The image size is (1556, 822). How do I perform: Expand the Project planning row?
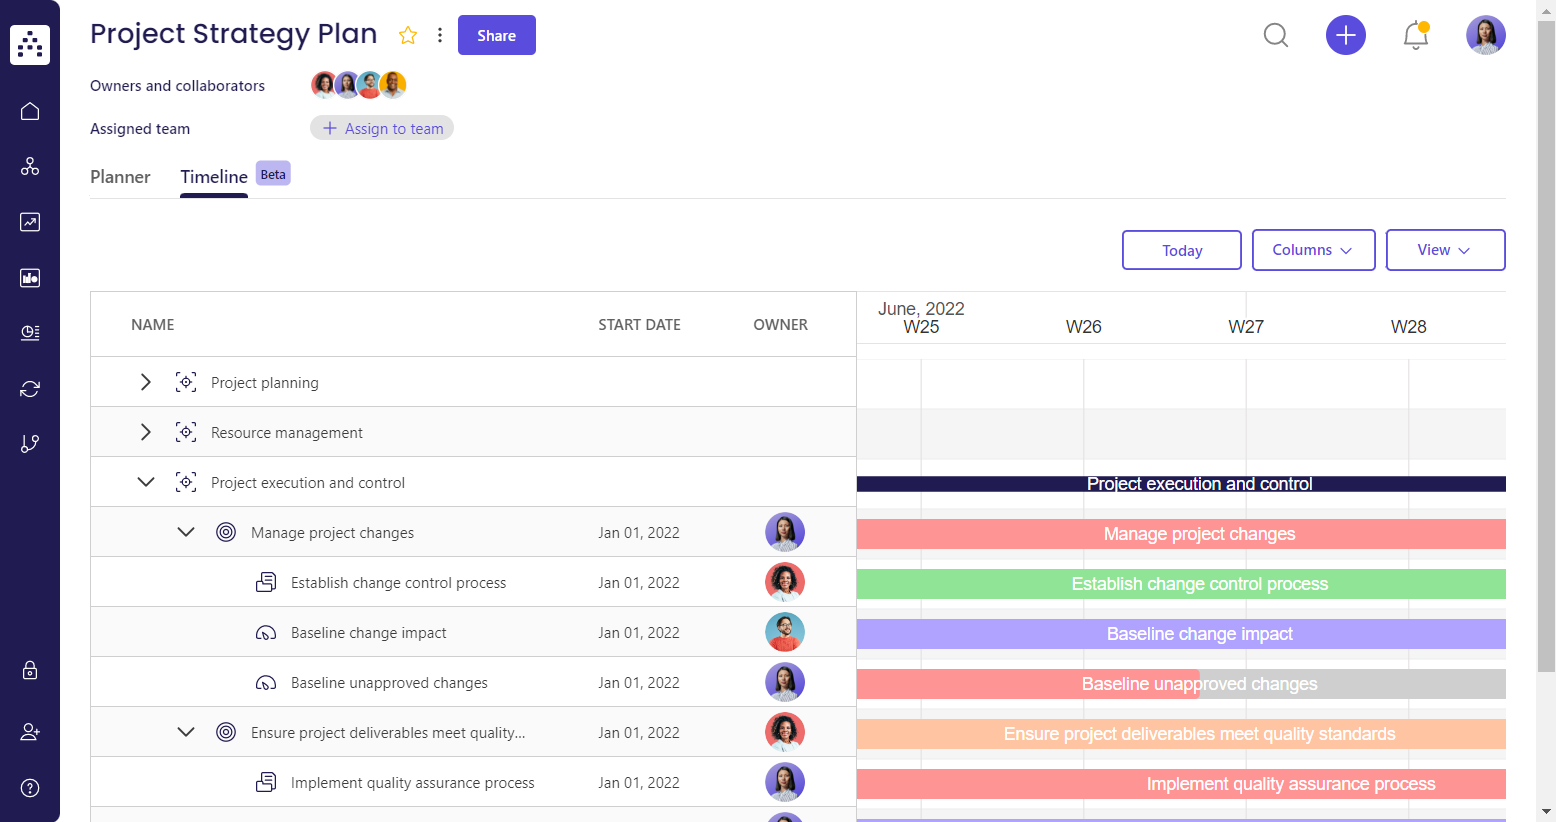(x=146, y=382)
